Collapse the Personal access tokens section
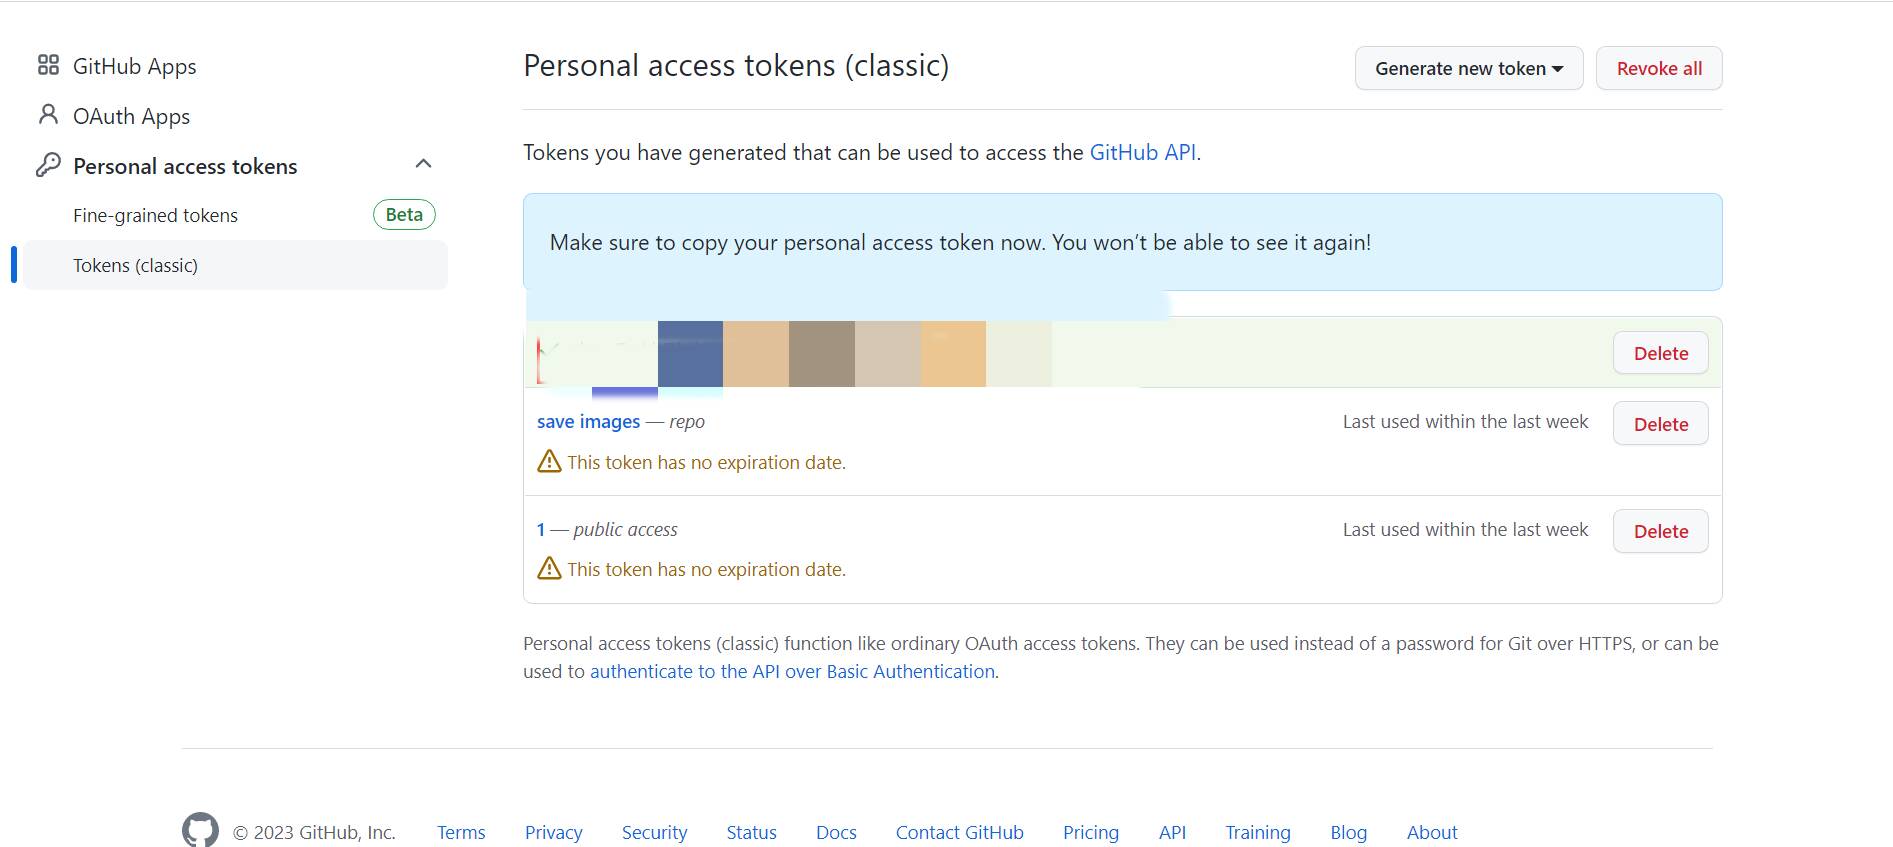The height and width of the screenshot is (847, 1893). [423, 164]
